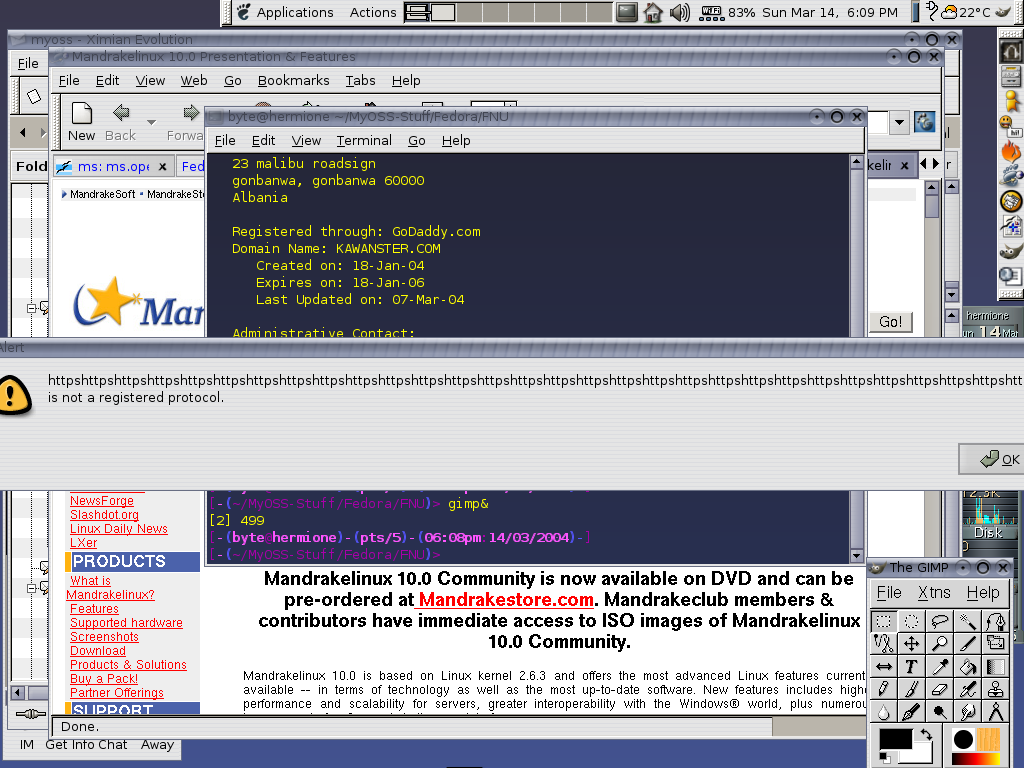Select GIMP Move tool

911,644
